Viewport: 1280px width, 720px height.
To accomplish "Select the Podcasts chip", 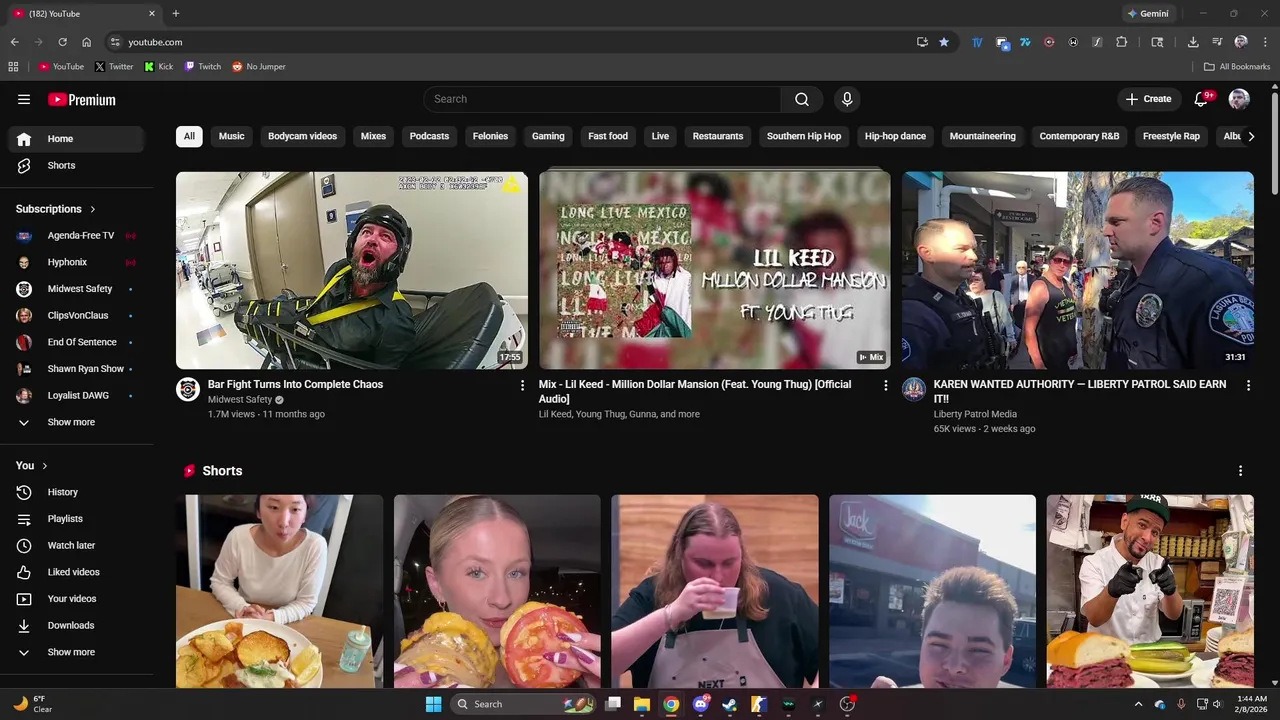I will click(x=429, y=136).
